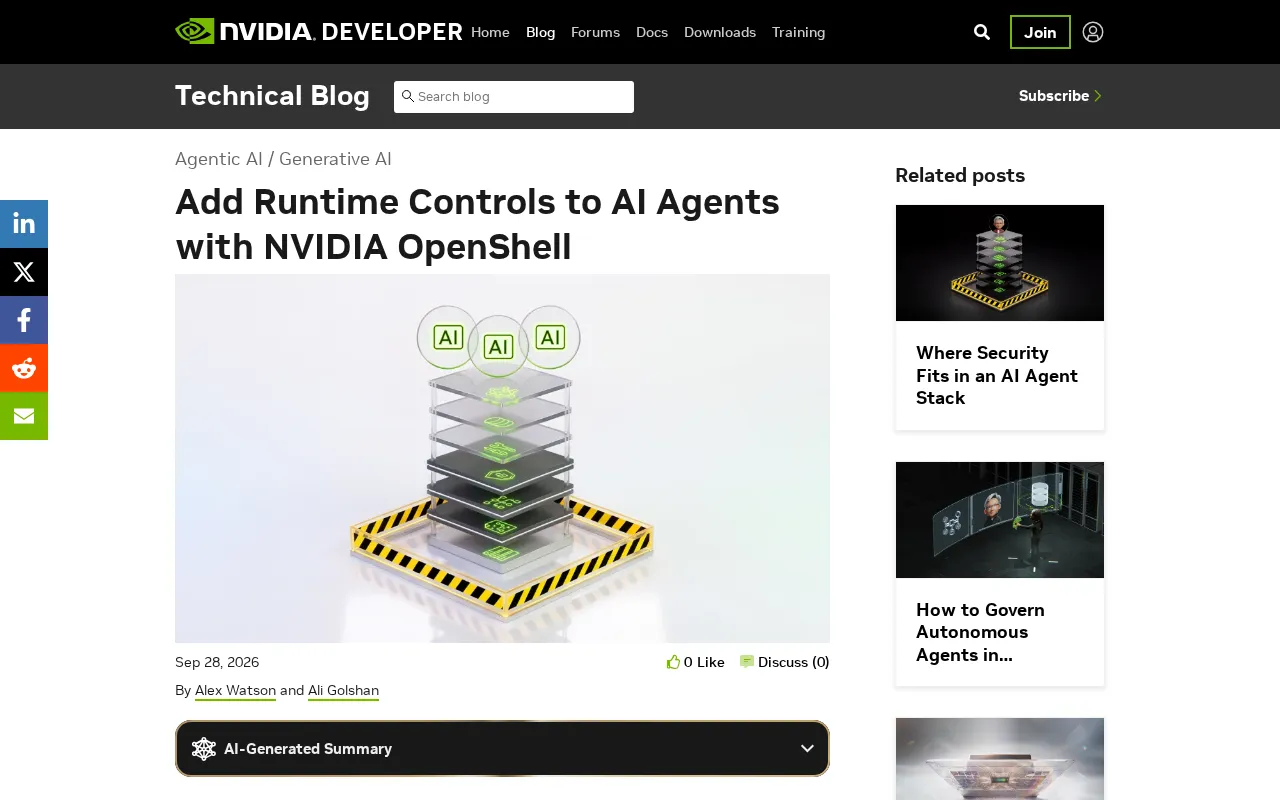1280x800 pixels.
Task: Open search with the magnifier icon in header
Action: pos(982,32)
